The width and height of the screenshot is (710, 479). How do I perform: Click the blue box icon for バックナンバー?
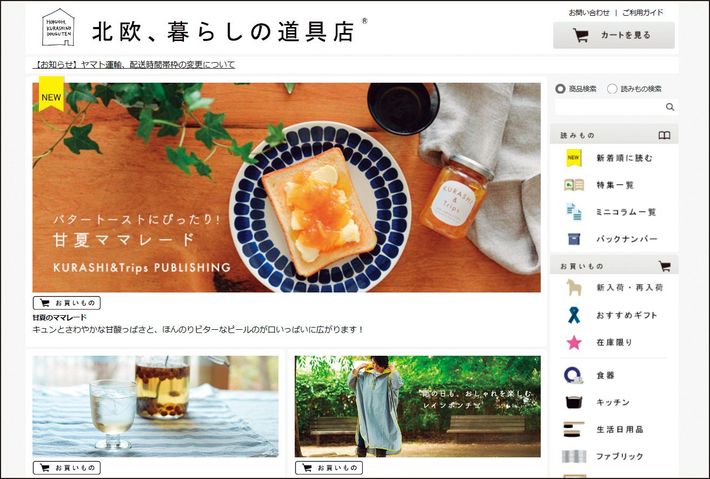[574, 239]
